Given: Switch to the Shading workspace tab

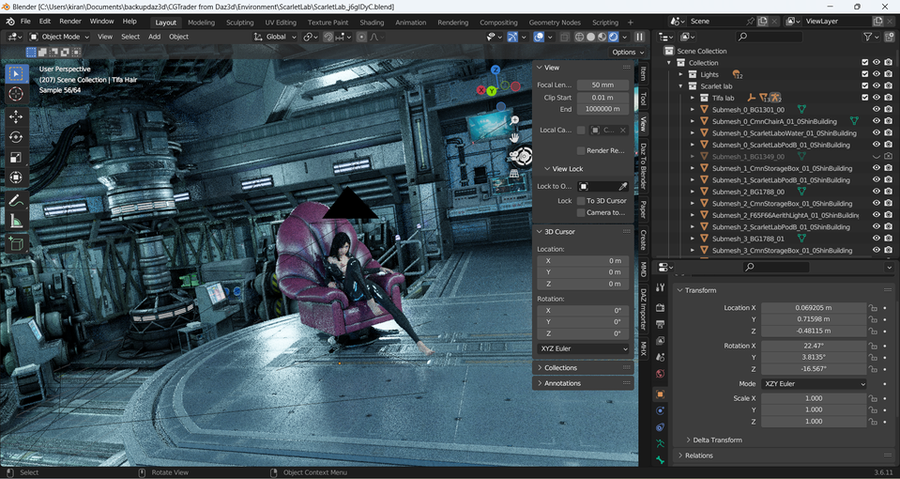Looking at the screenshot, I should click(x=371, y=21).
